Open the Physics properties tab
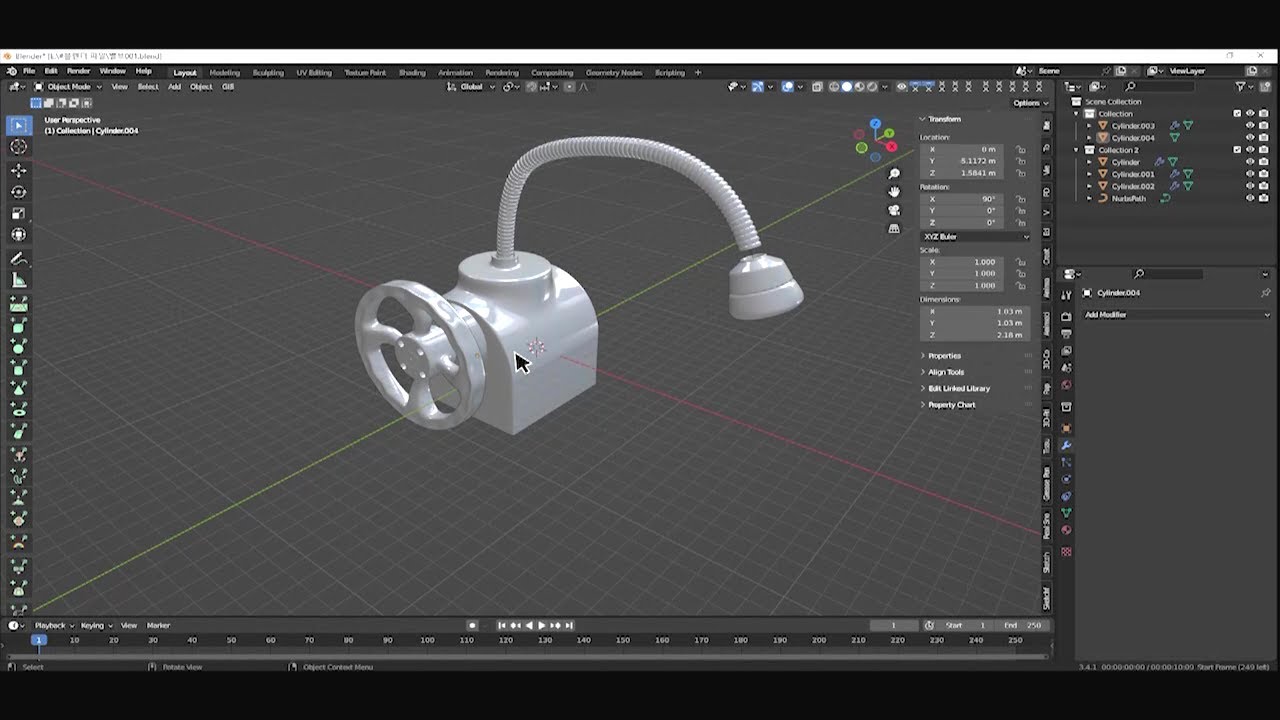The image size is (1280, 720). click(1066, 479)
